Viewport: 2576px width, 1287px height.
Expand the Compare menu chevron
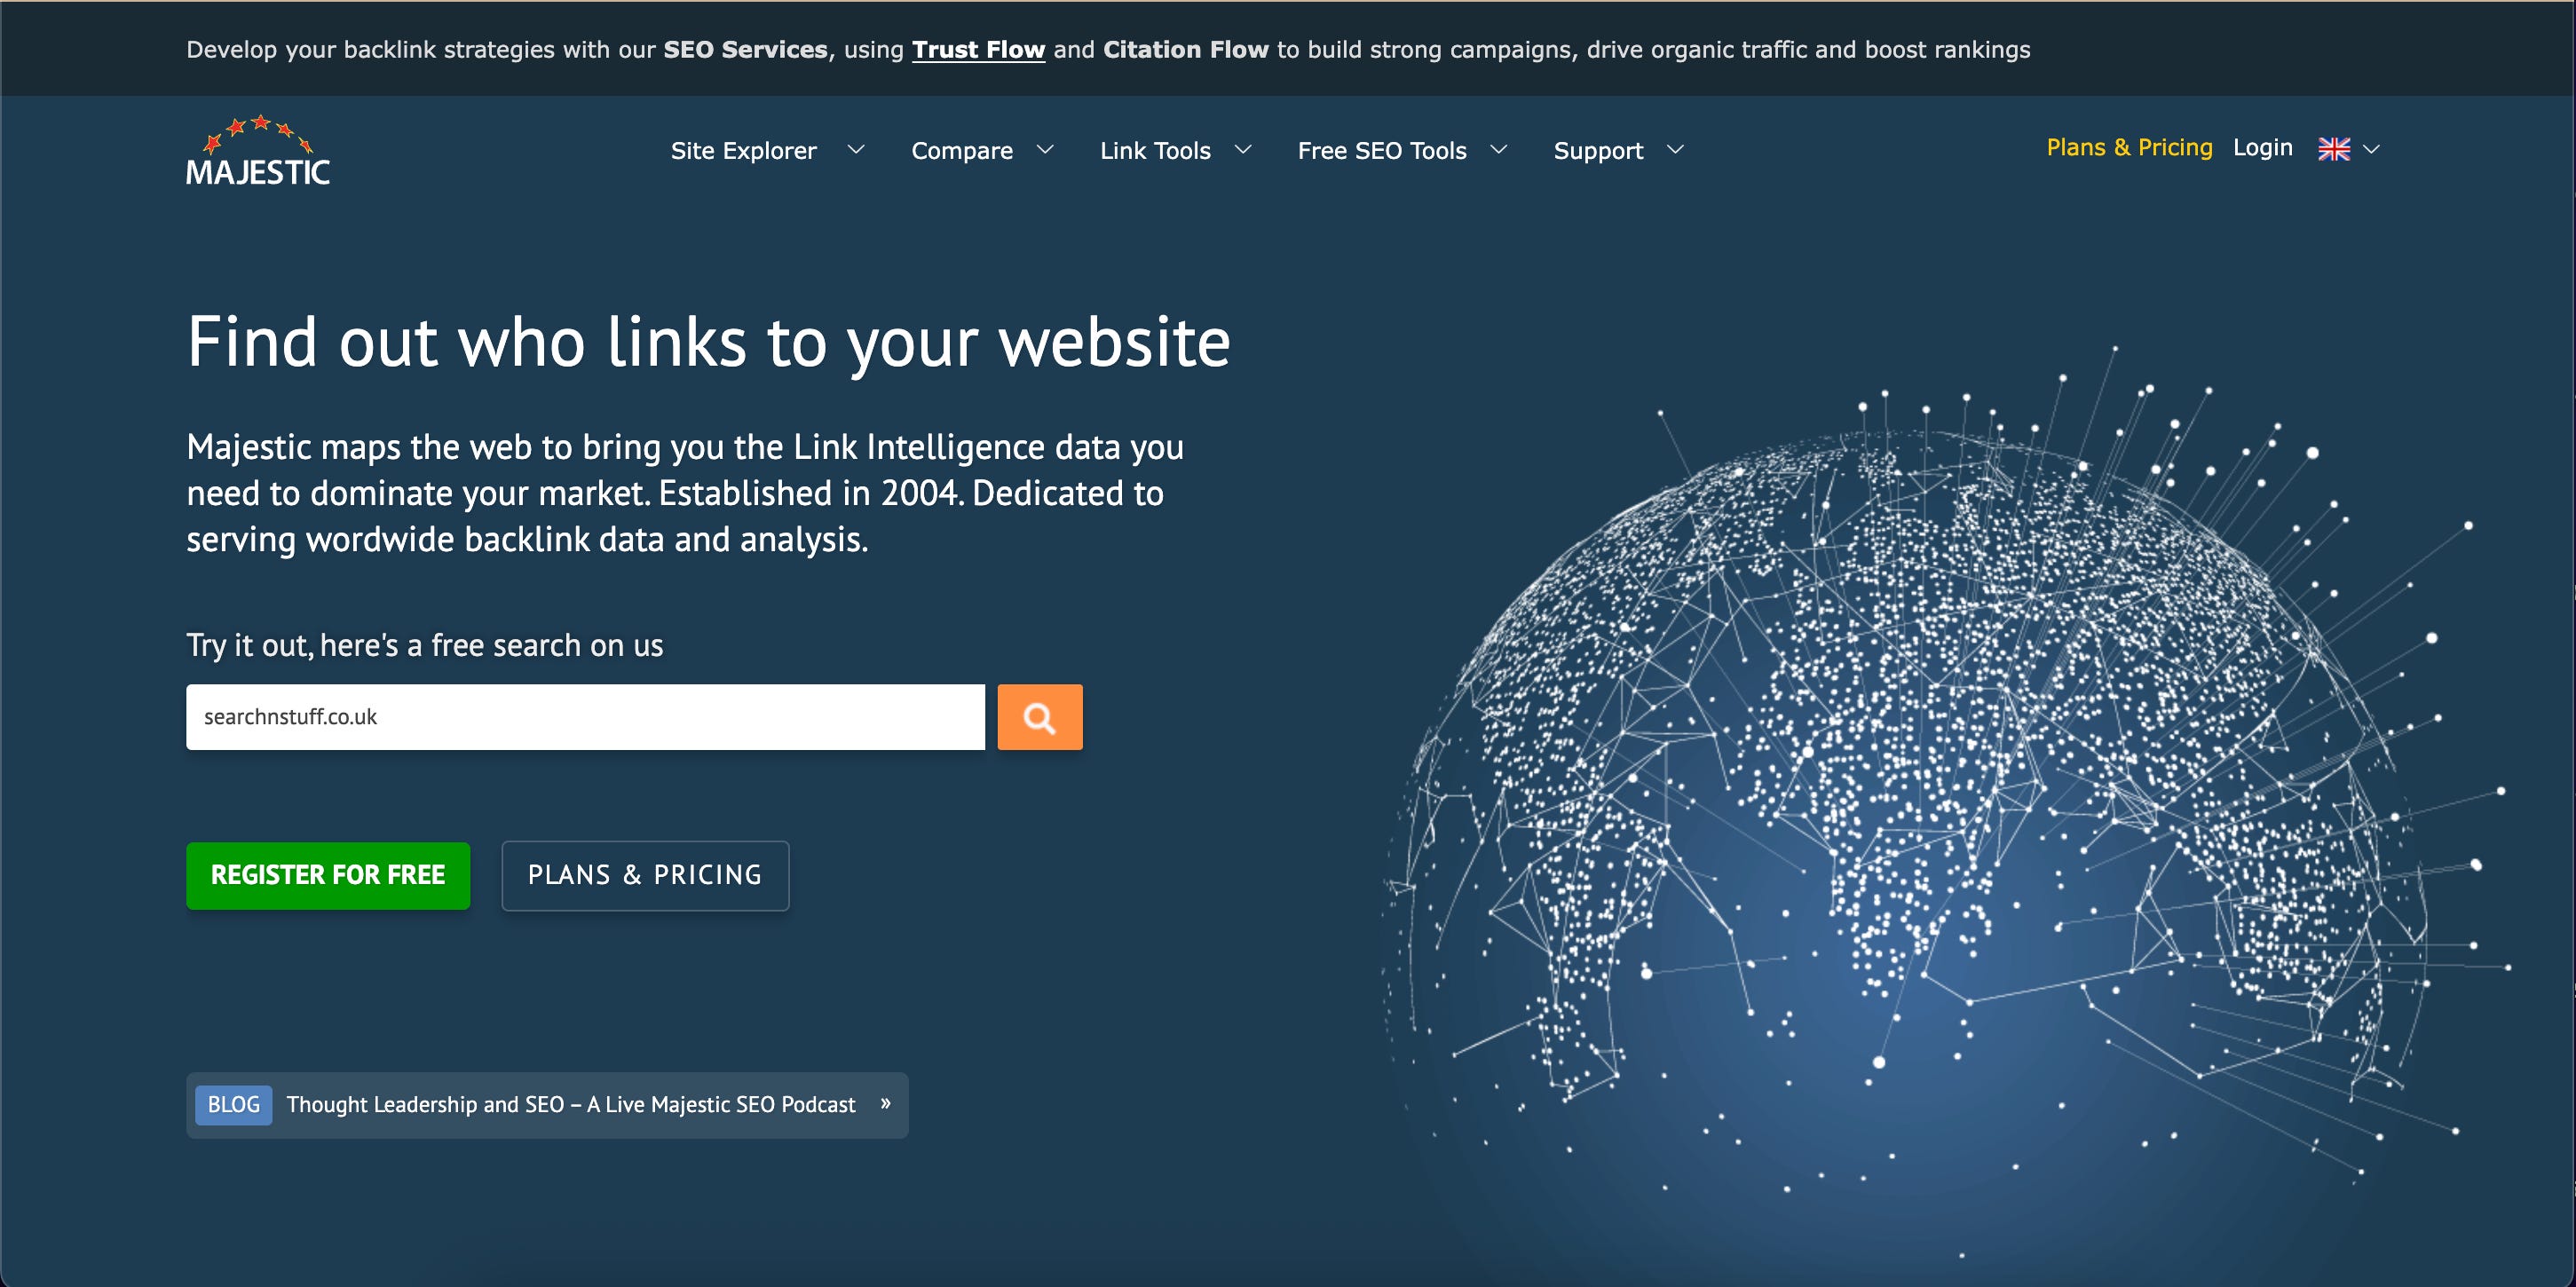point(1045,150)
